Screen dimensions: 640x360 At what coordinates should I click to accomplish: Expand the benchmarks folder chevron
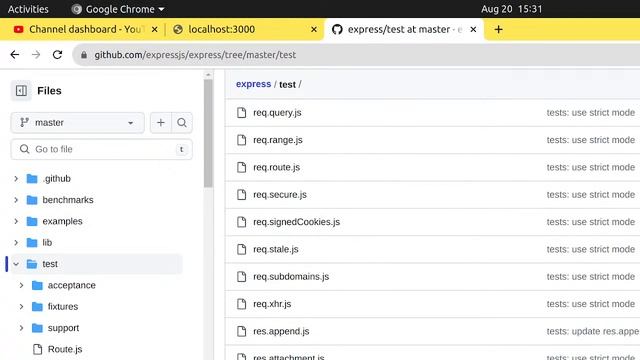[x=16, y=200]
